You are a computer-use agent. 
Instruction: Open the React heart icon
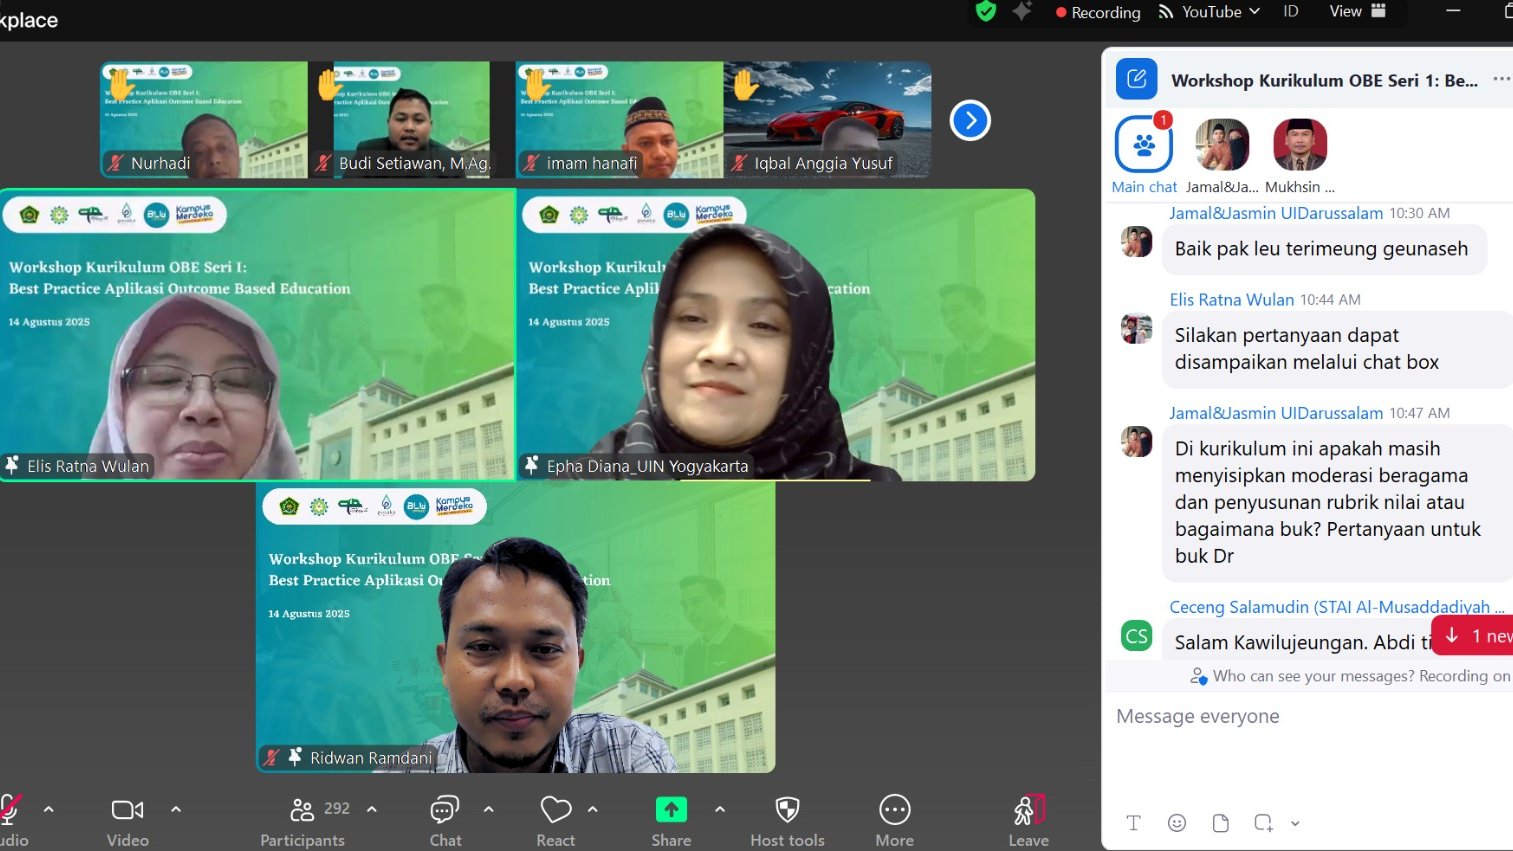(556, 810)
